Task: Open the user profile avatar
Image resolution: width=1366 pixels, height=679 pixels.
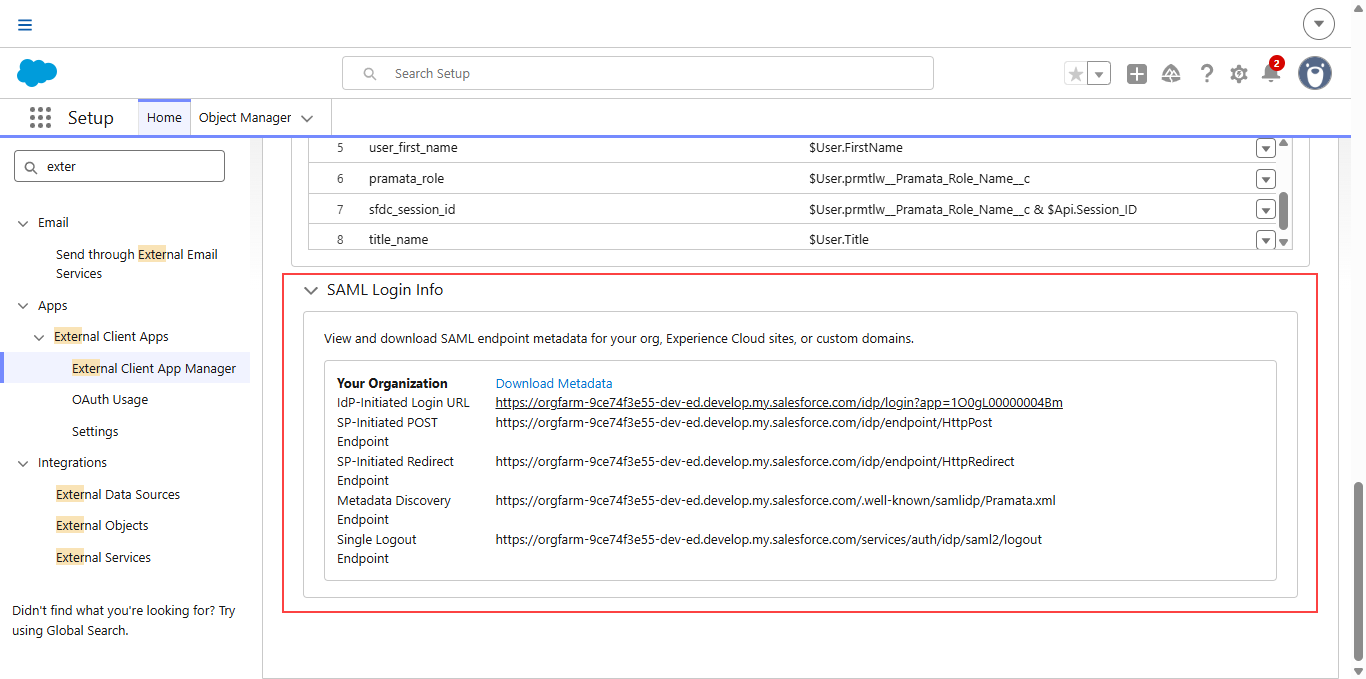Action: point(1315,73)
